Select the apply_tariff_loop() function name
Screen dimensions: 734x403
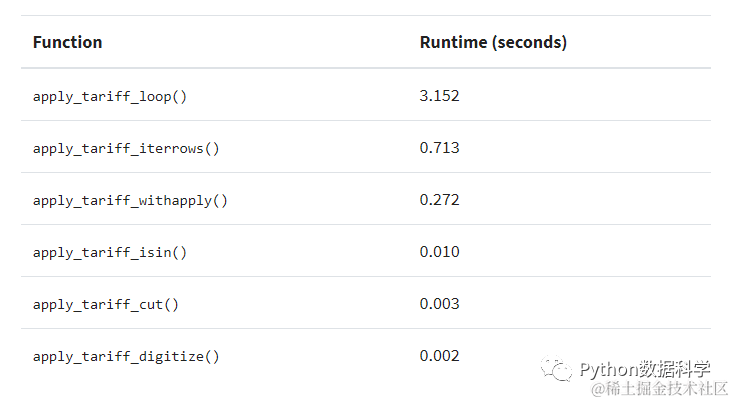coord(110,97)
